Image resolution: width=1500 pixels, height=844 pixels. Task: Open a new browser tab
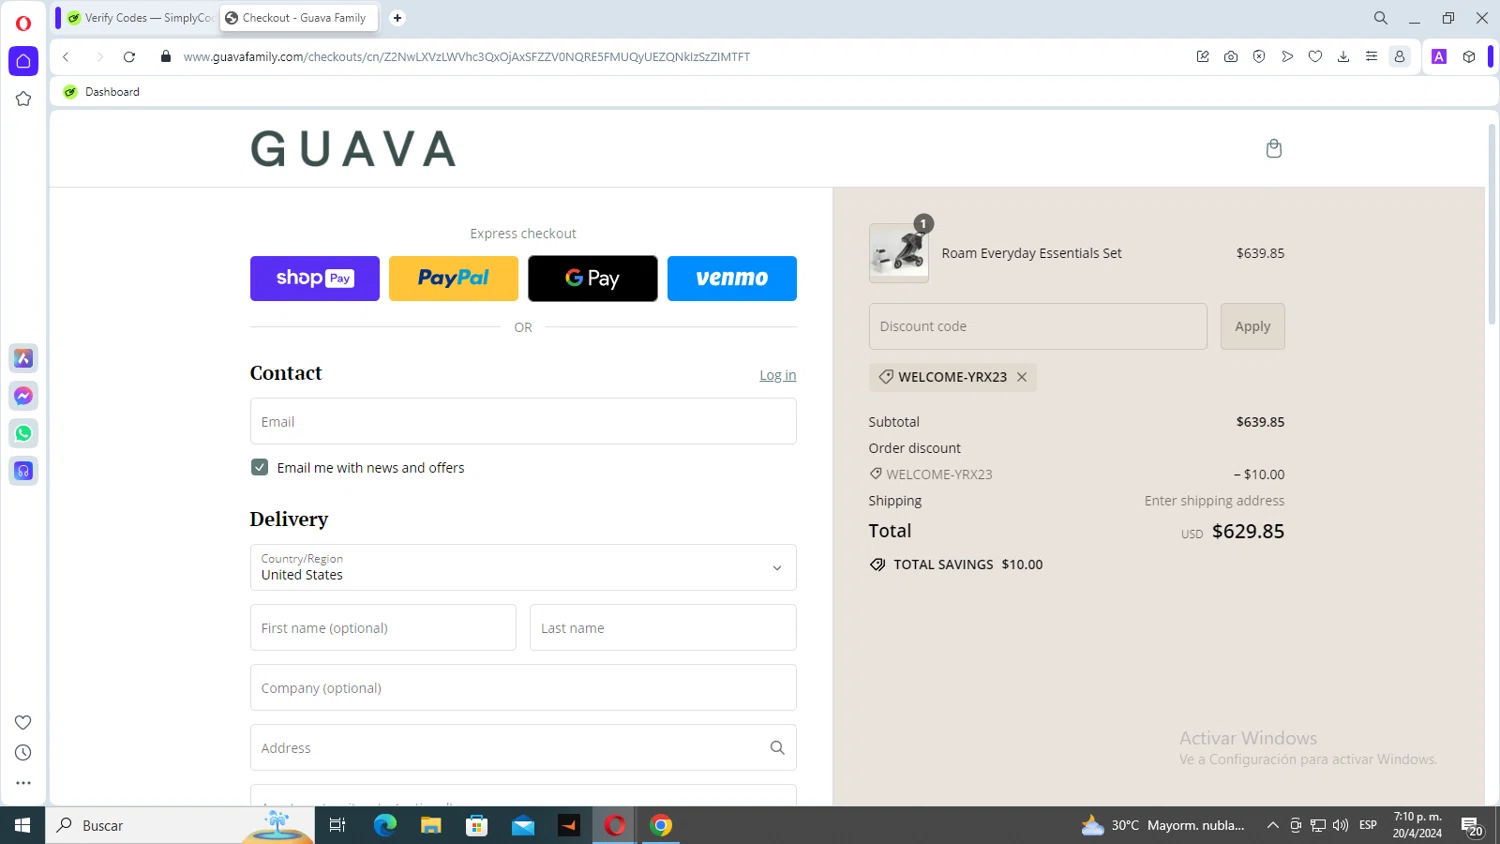tap(397, 18)
